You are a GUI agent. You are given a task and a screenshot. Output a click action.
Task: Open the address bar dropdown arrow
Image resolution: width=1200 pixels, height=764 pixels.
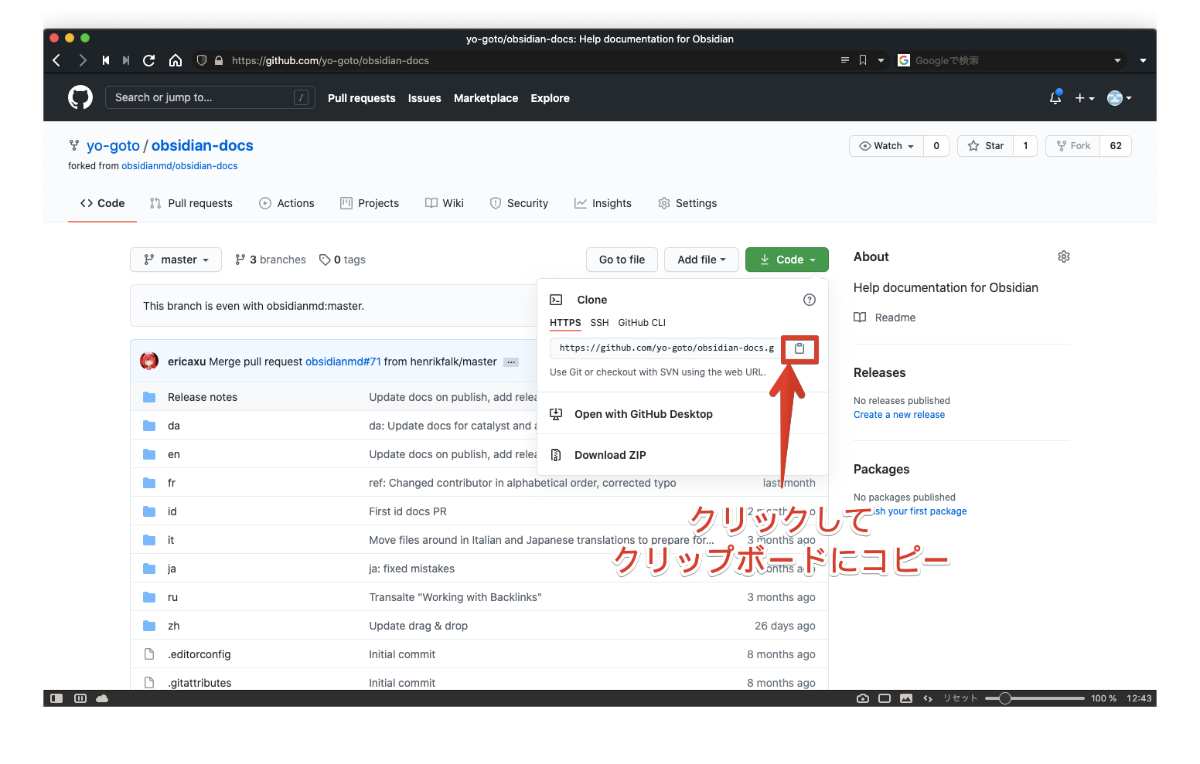click(x=881, y=60)
